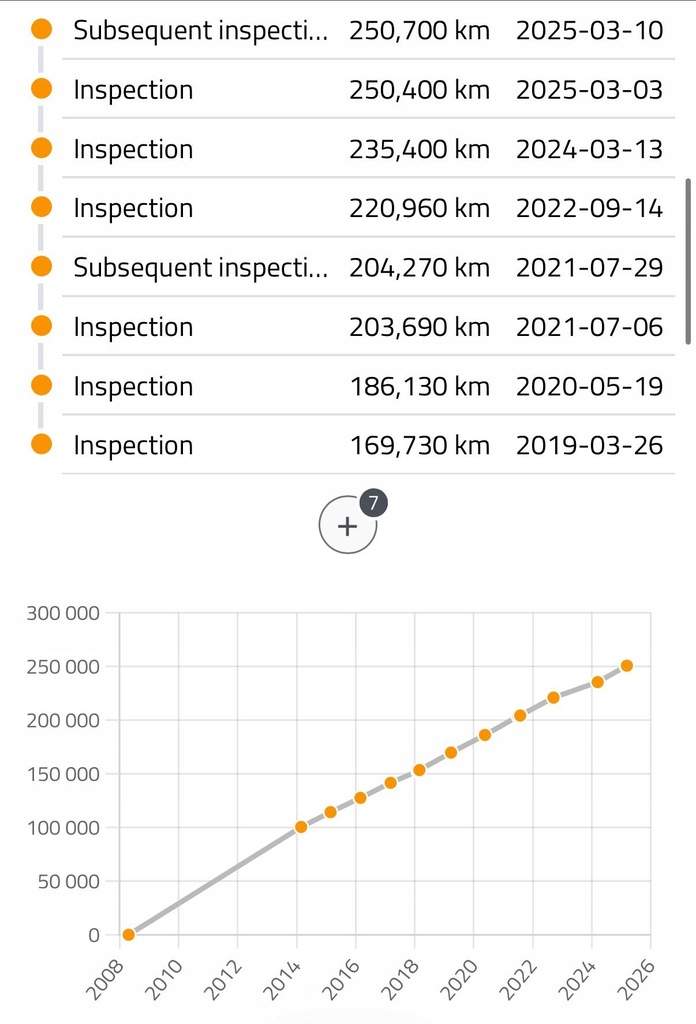Viewport: 696px width, 1024px height.
Task: Click the orange dot beside 2021-07-06 inspection
Action: [42, 326]
